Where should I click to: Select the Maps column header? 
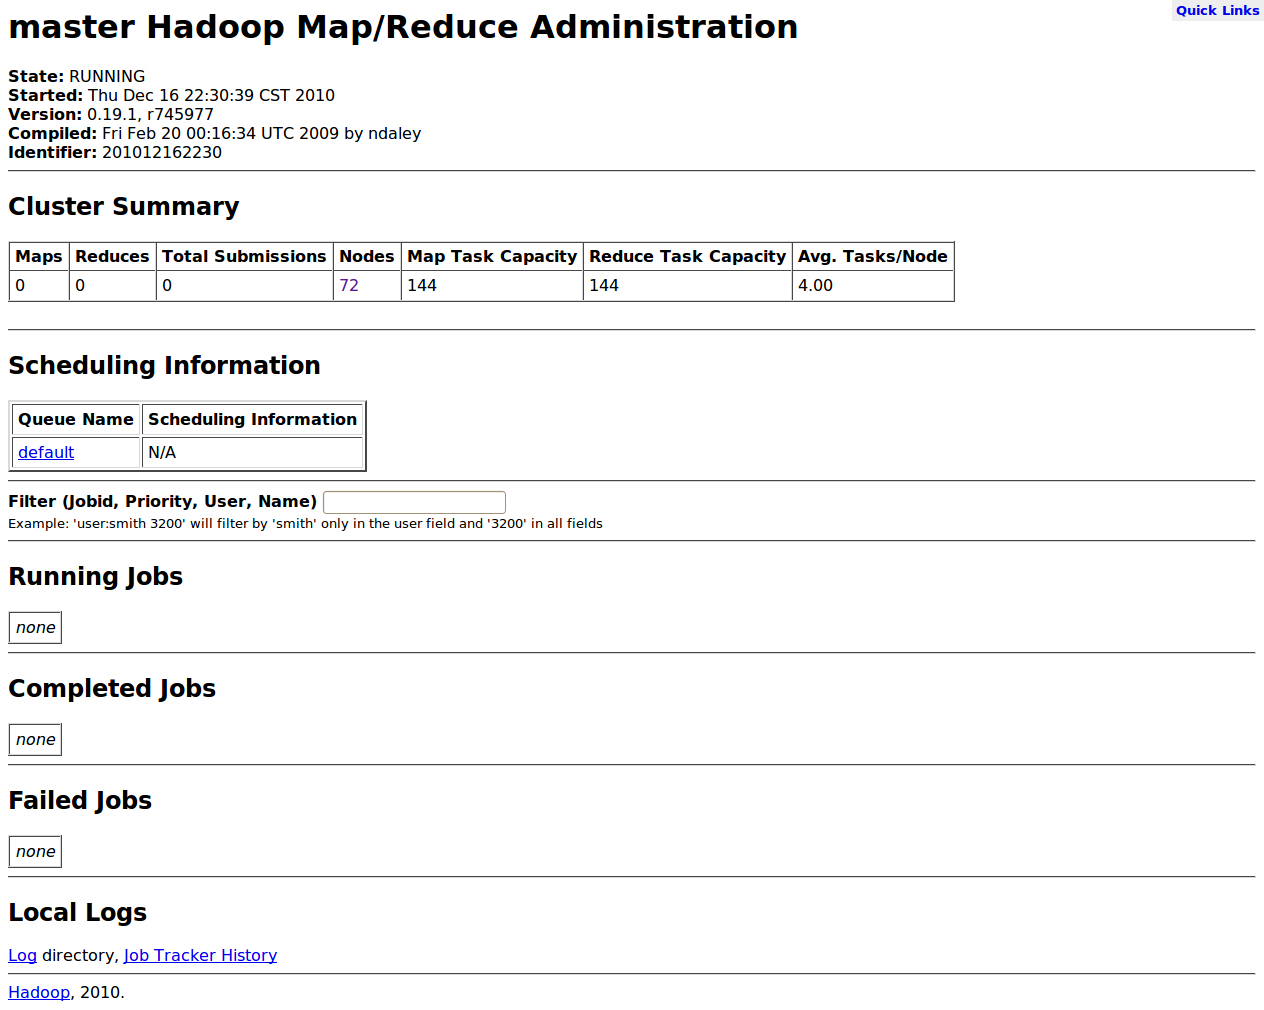tap(39, 256)
